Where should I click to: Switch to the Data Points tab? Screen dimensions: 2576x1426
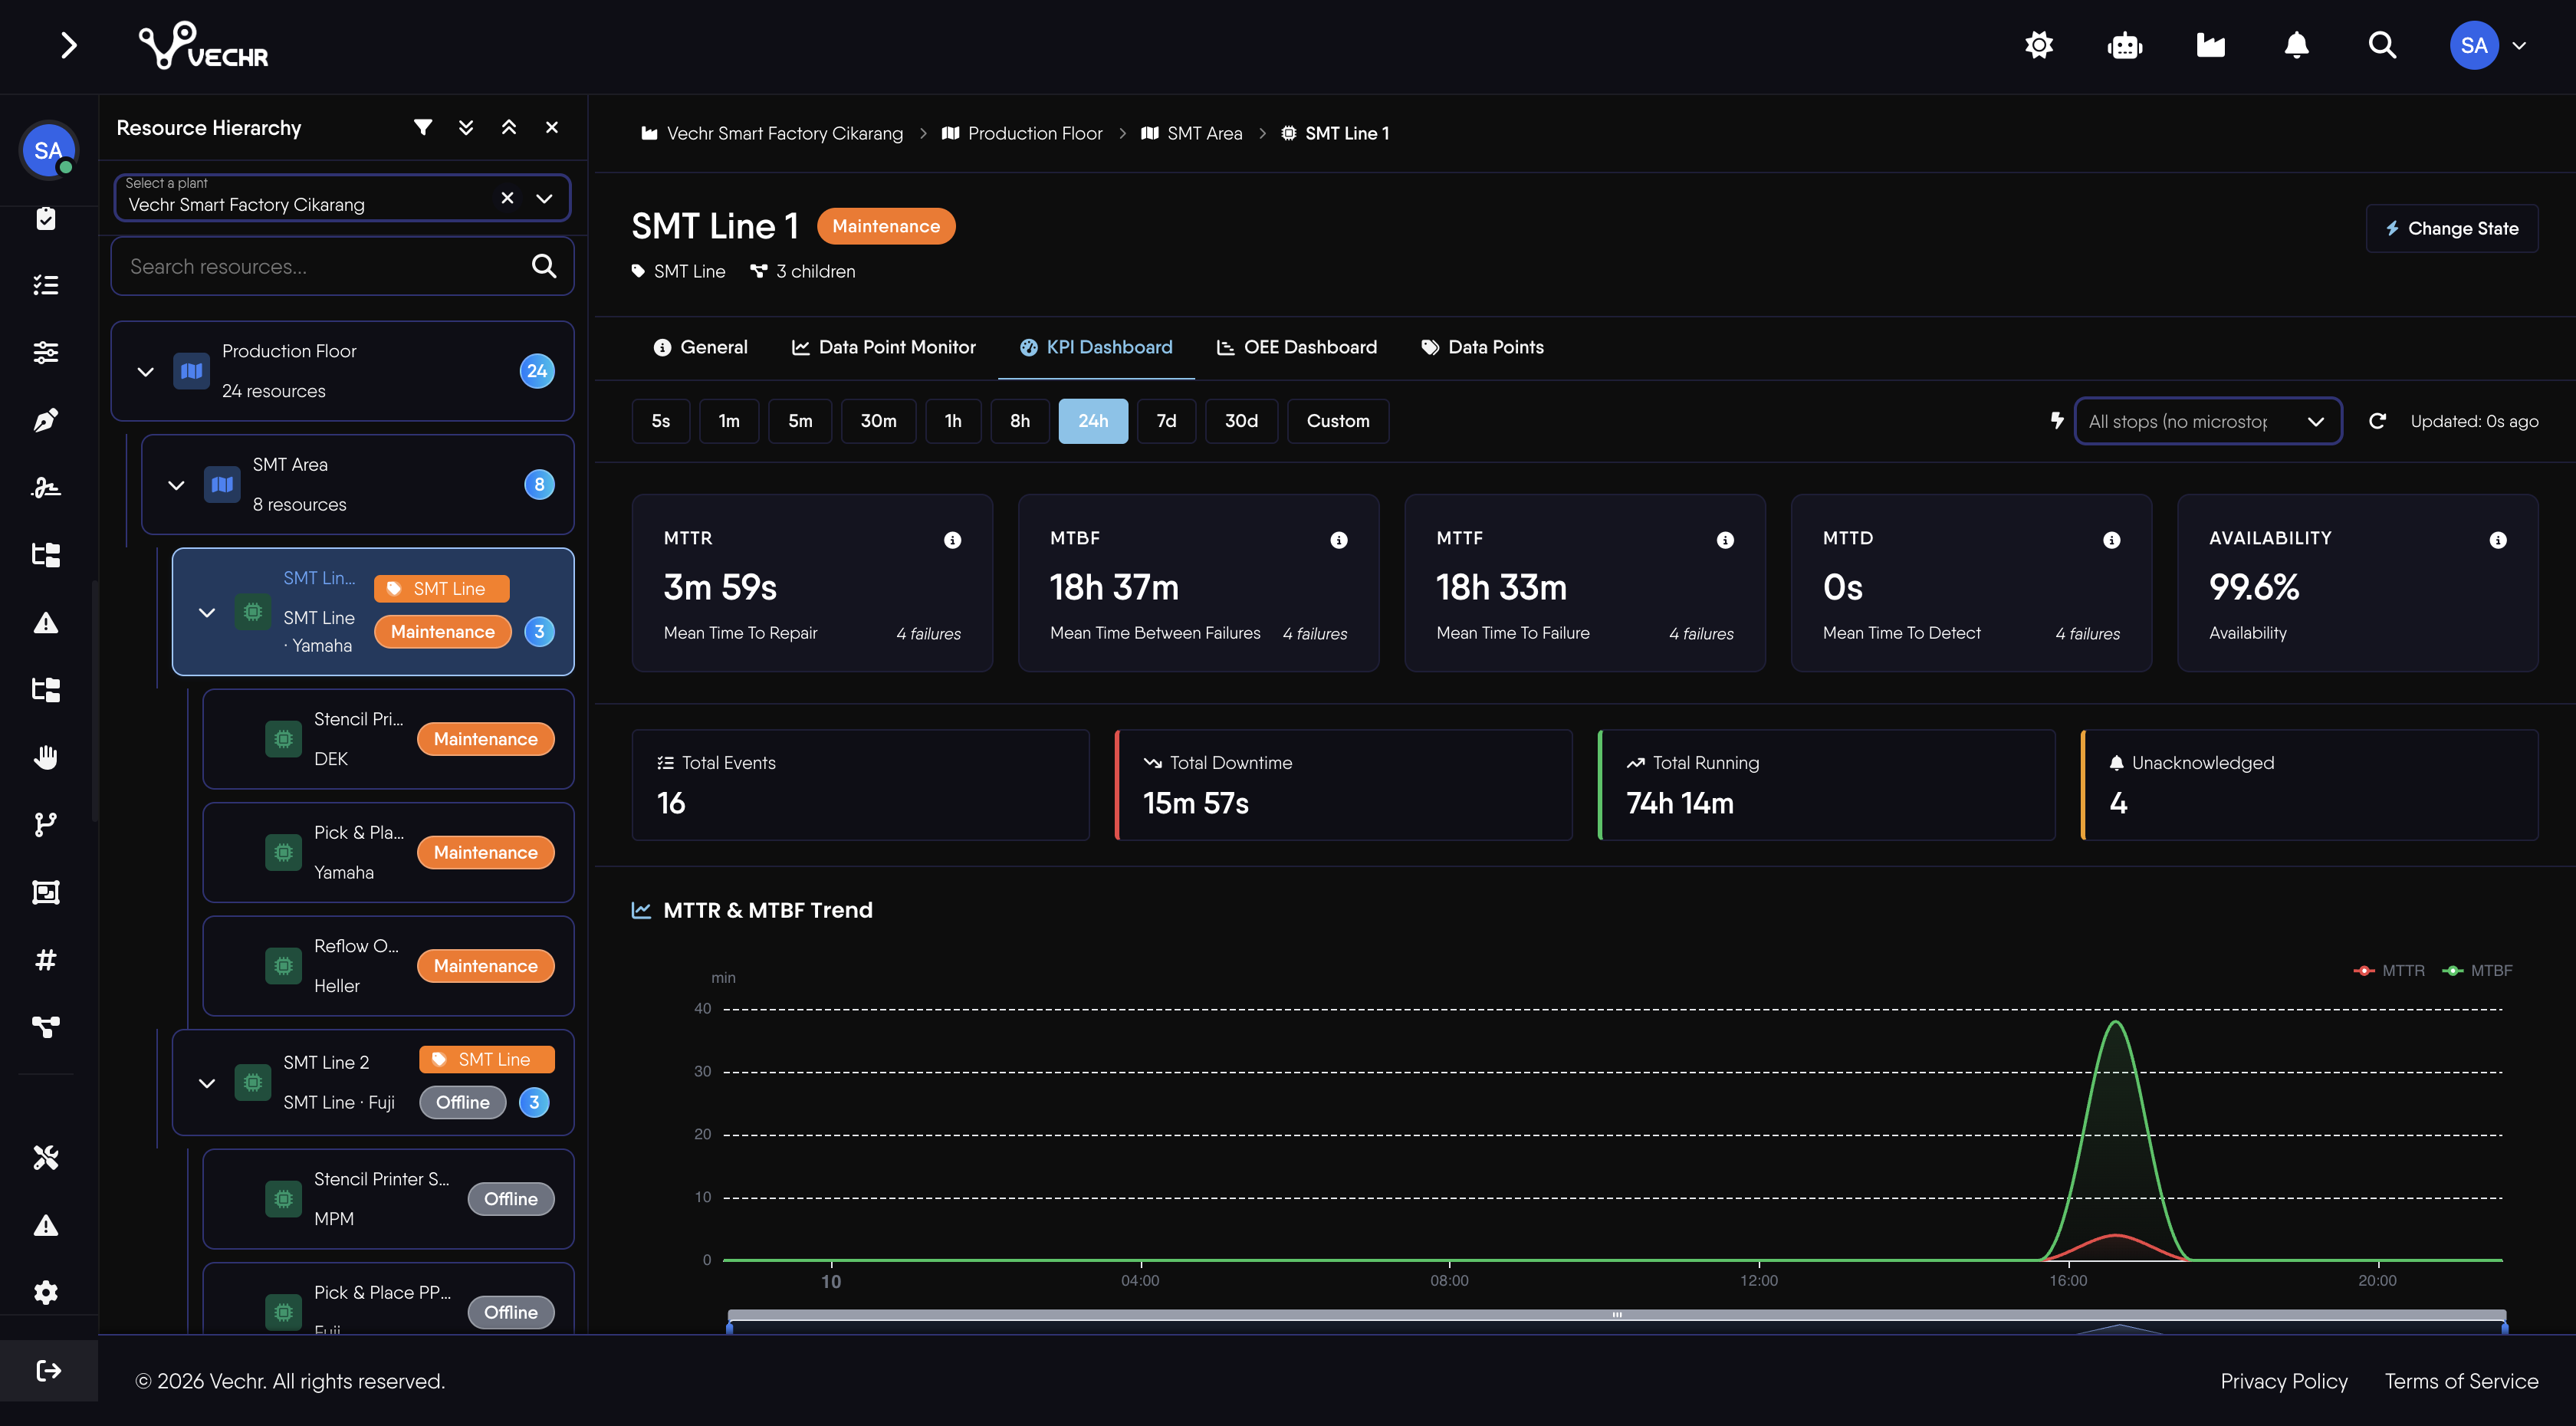(1482, 347)
